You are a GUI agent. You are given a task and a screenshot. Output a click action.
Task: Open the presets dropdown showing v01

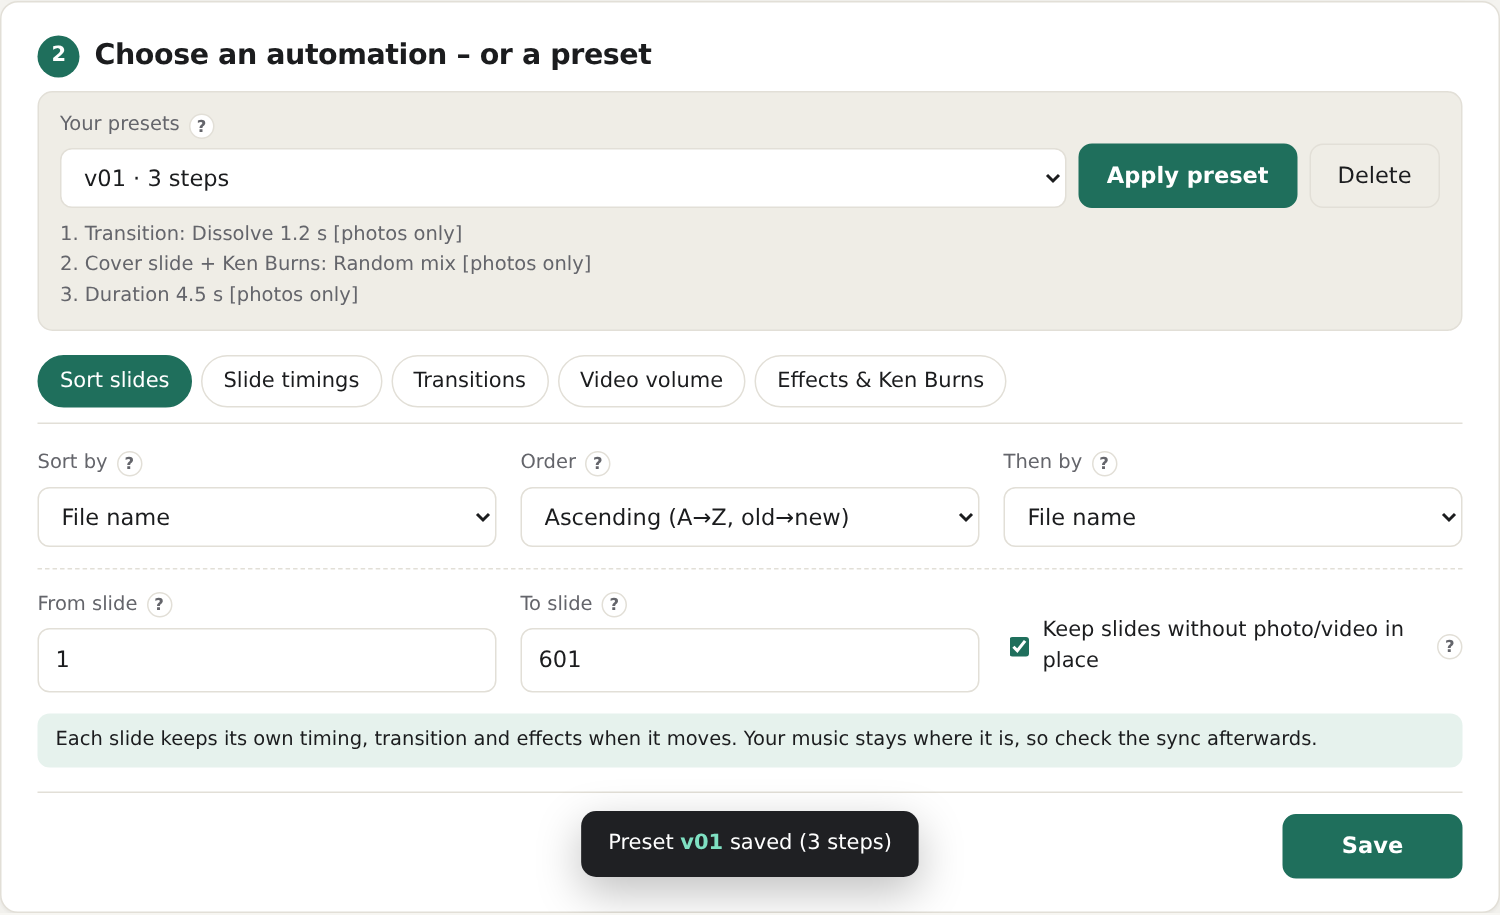click(x=563, y=178)
